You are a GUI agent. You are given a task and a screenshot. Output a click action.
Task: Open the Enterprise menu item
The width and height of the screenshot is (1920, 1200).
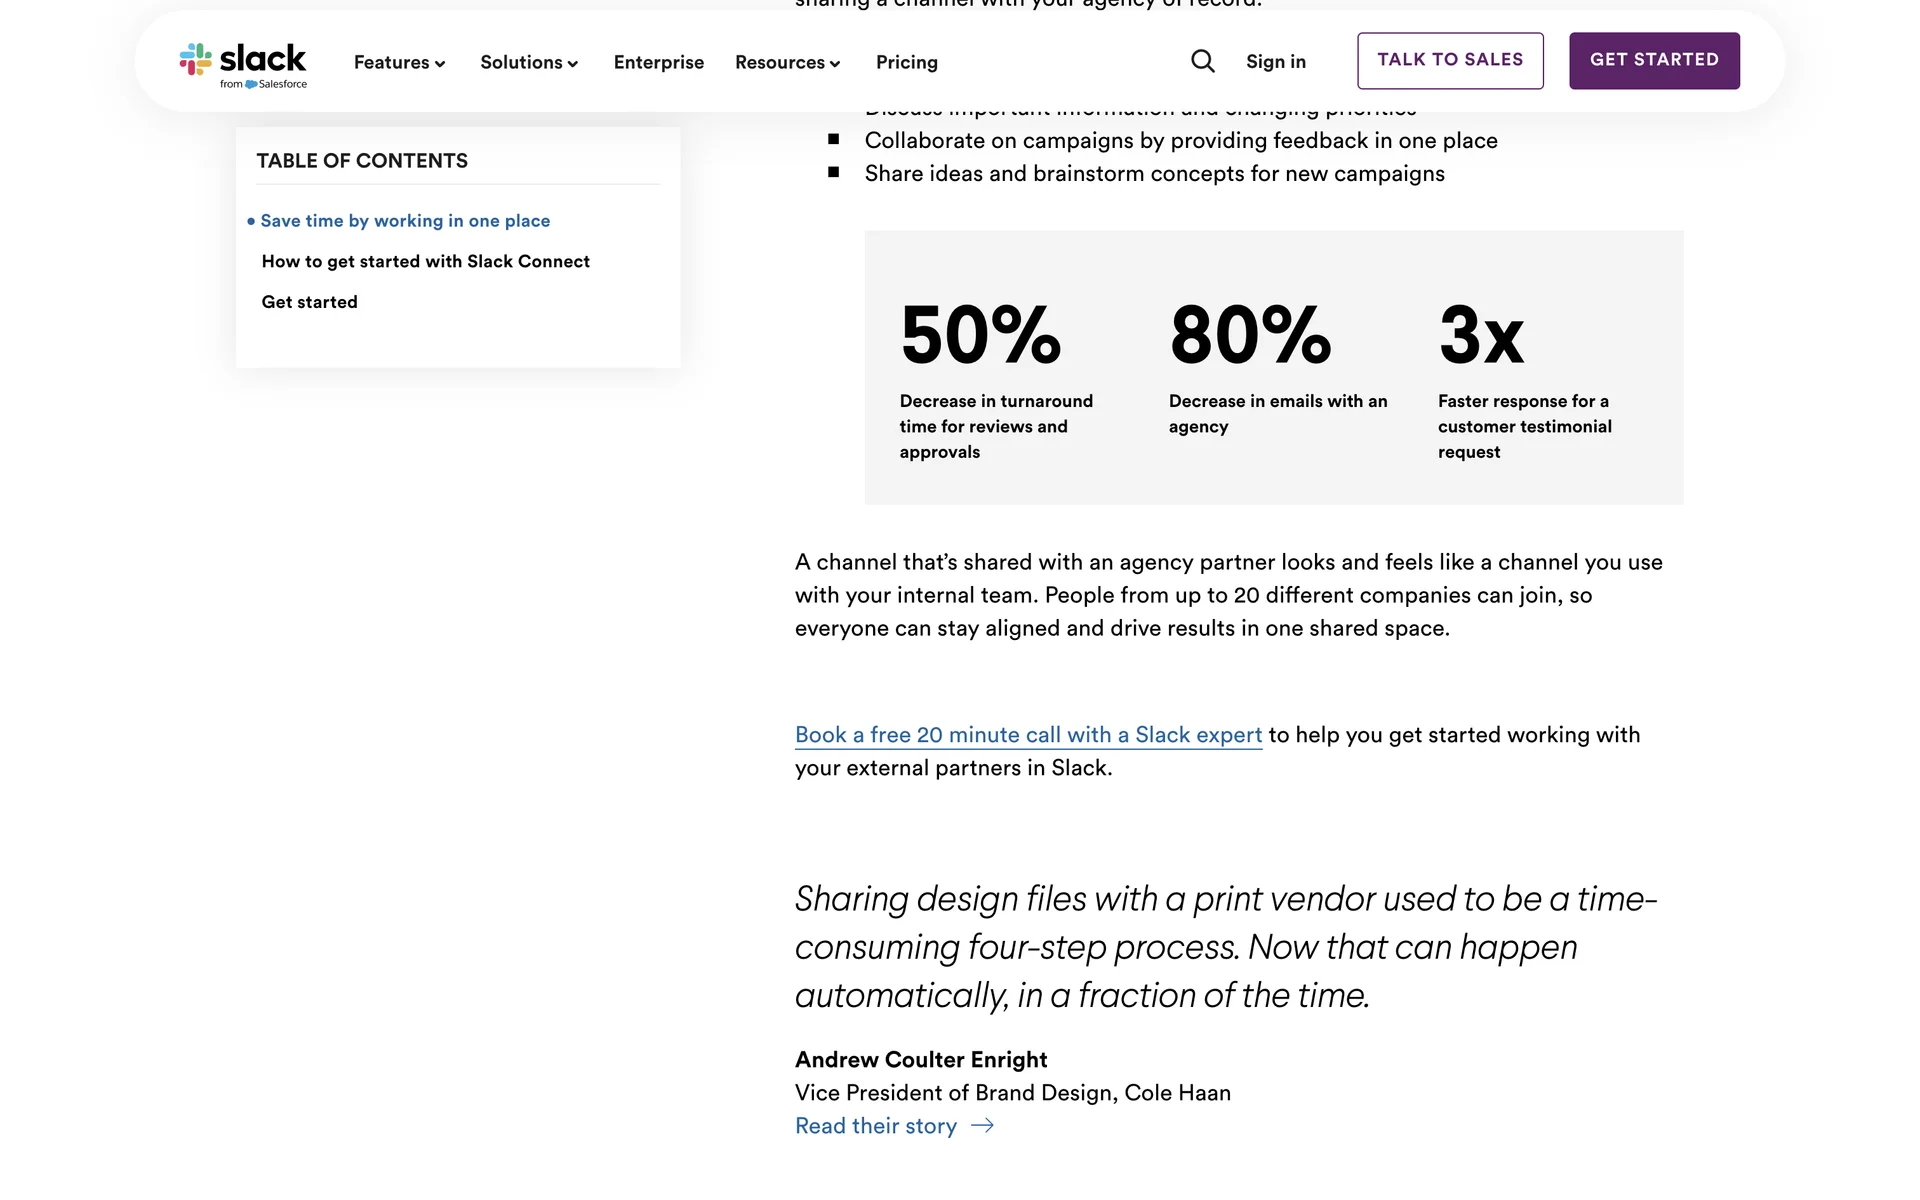(x=658, y=62)
